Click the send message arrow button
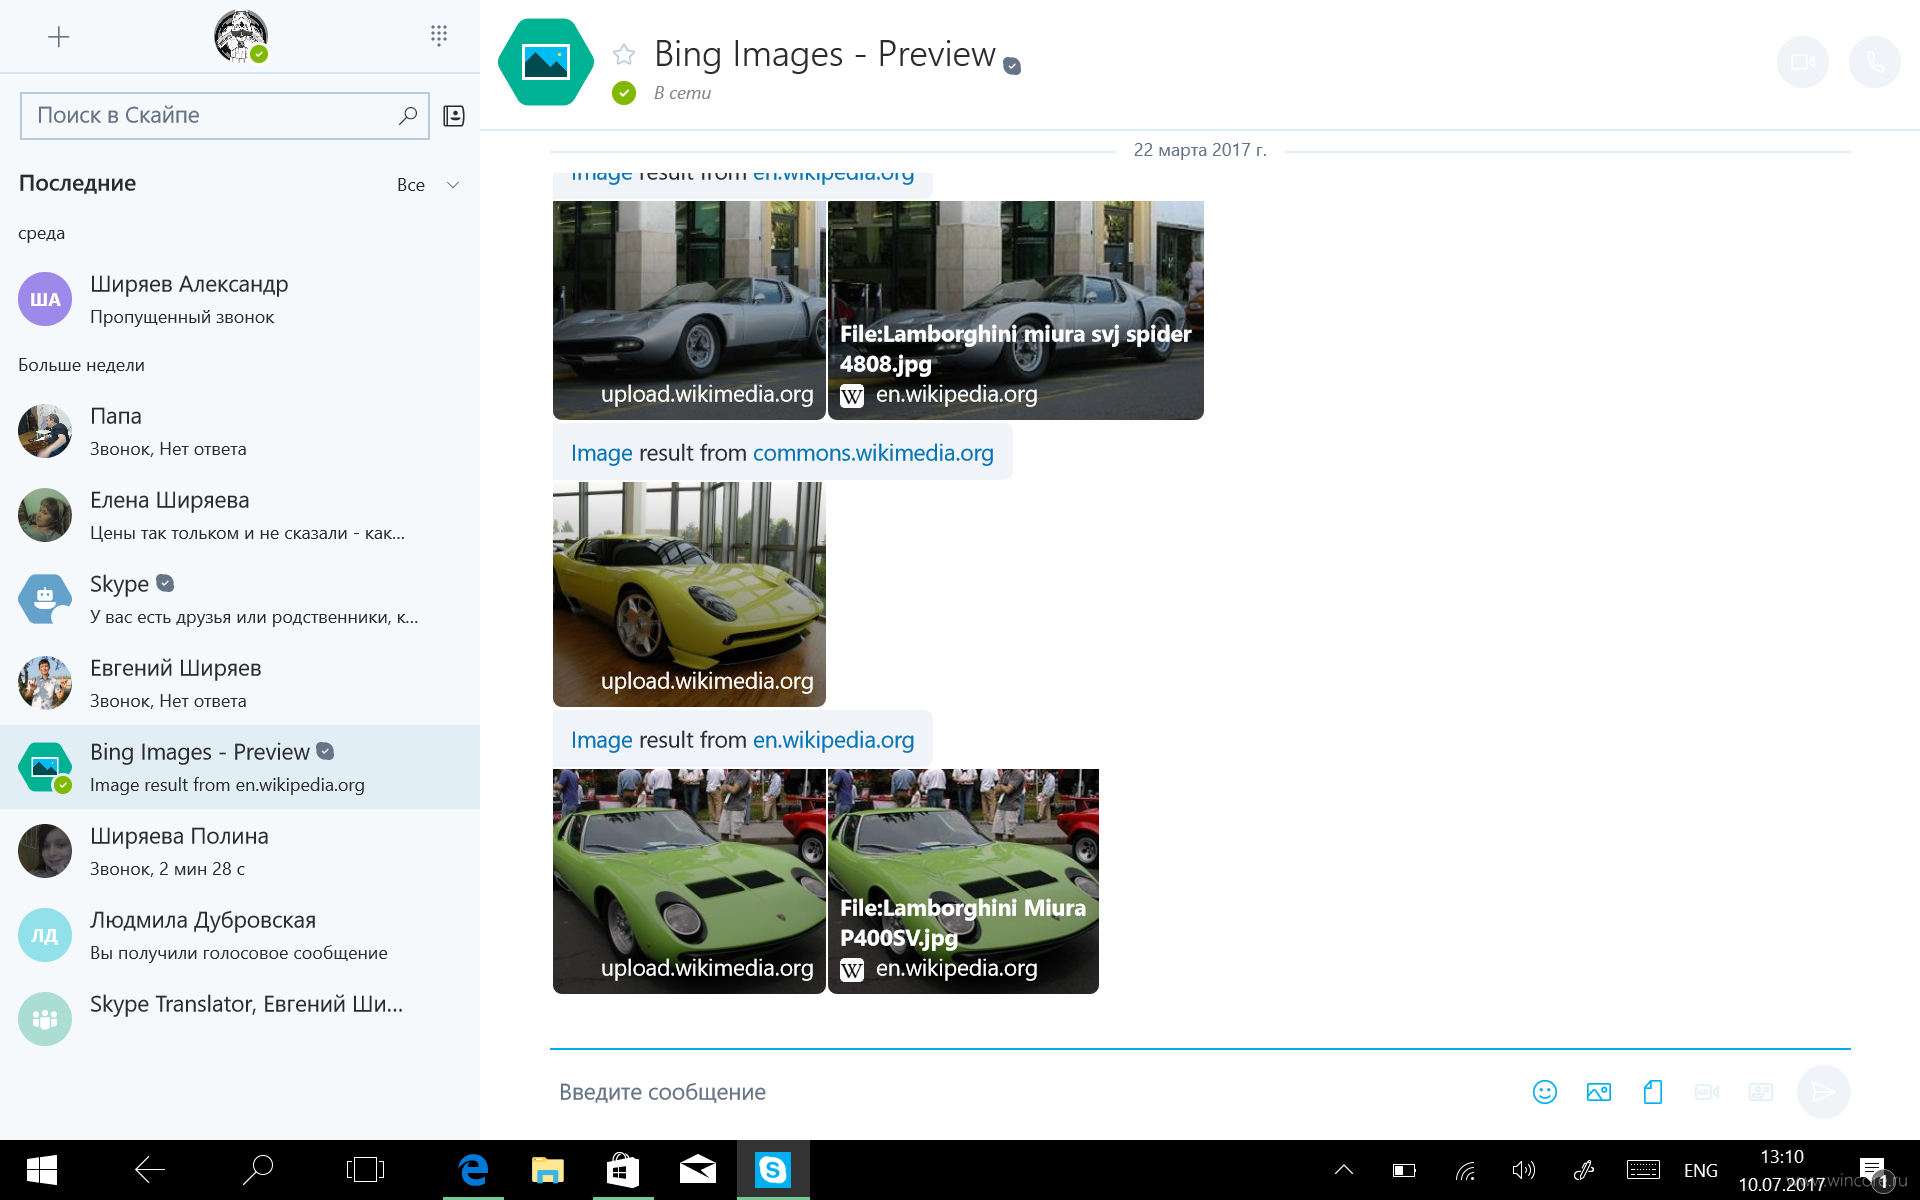This screenshot has height=1200, width=1920. [x=1823, y=1092]
